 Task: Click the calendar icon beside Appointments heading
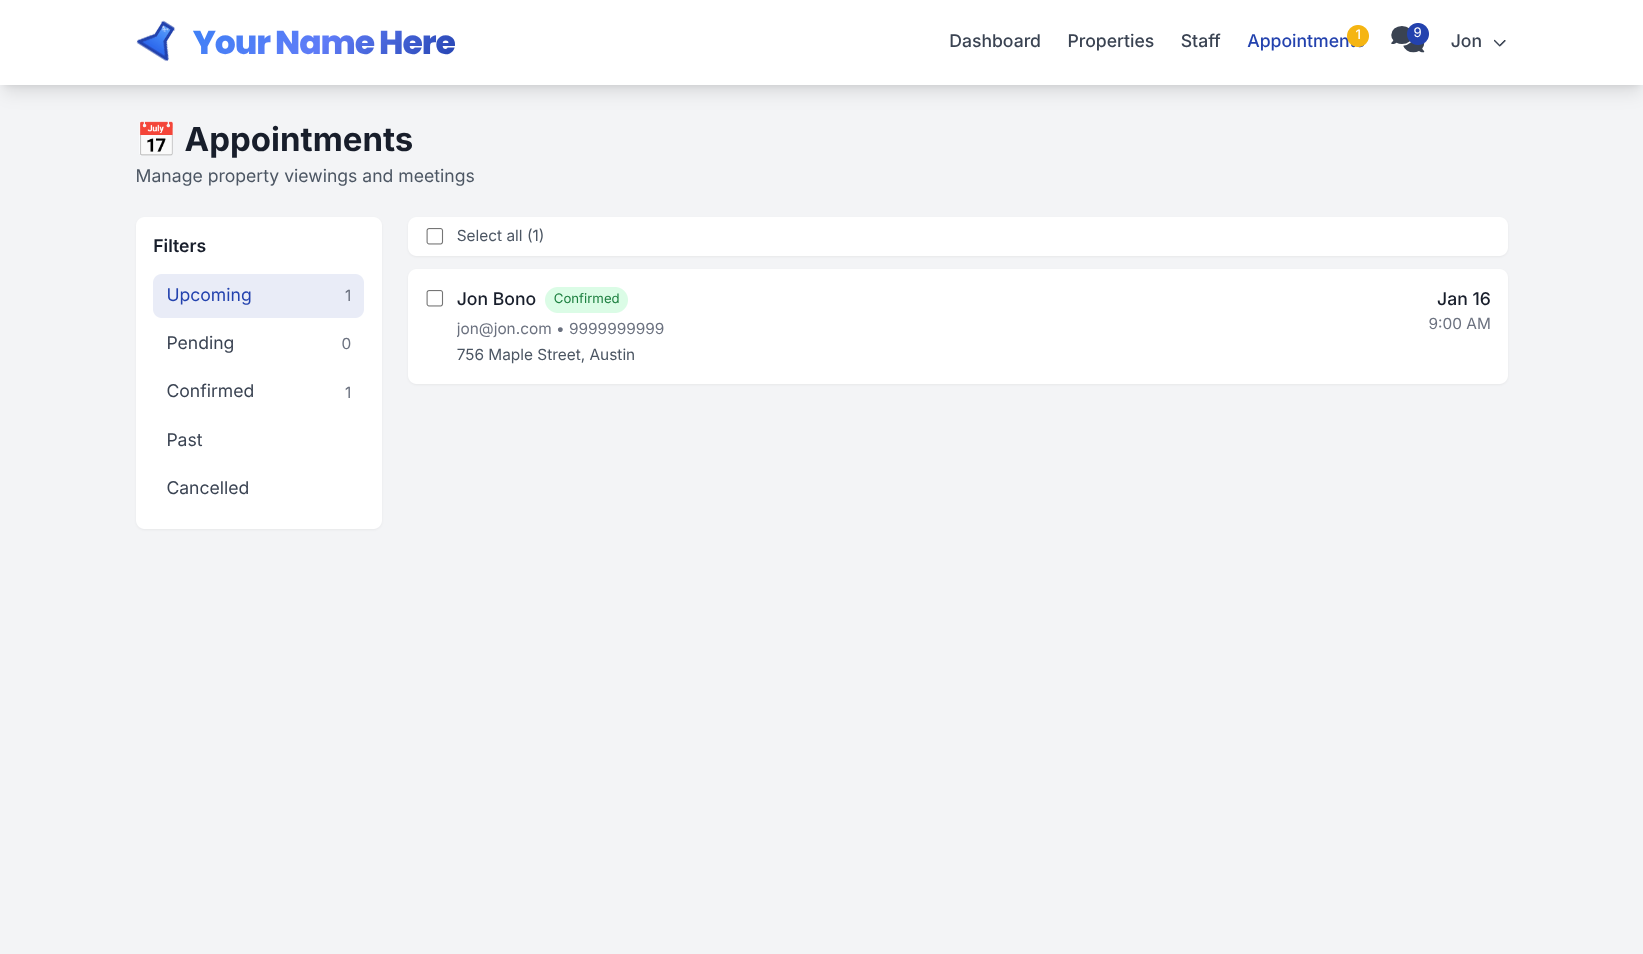[156, 139]
